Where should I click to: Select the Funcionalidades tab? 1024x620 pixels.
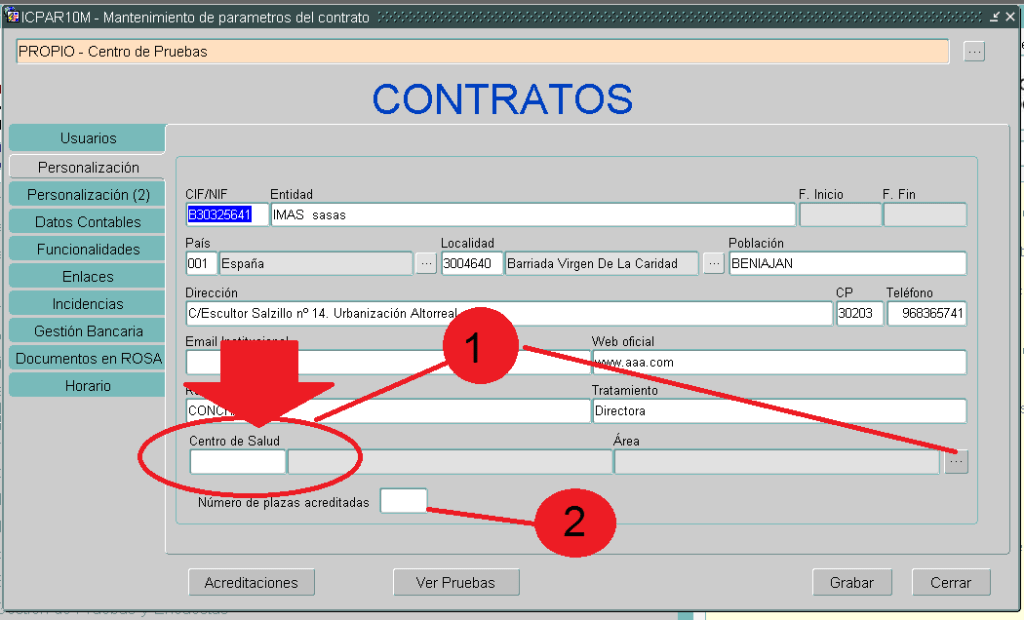pyautogui.click(x=87, y=249)
